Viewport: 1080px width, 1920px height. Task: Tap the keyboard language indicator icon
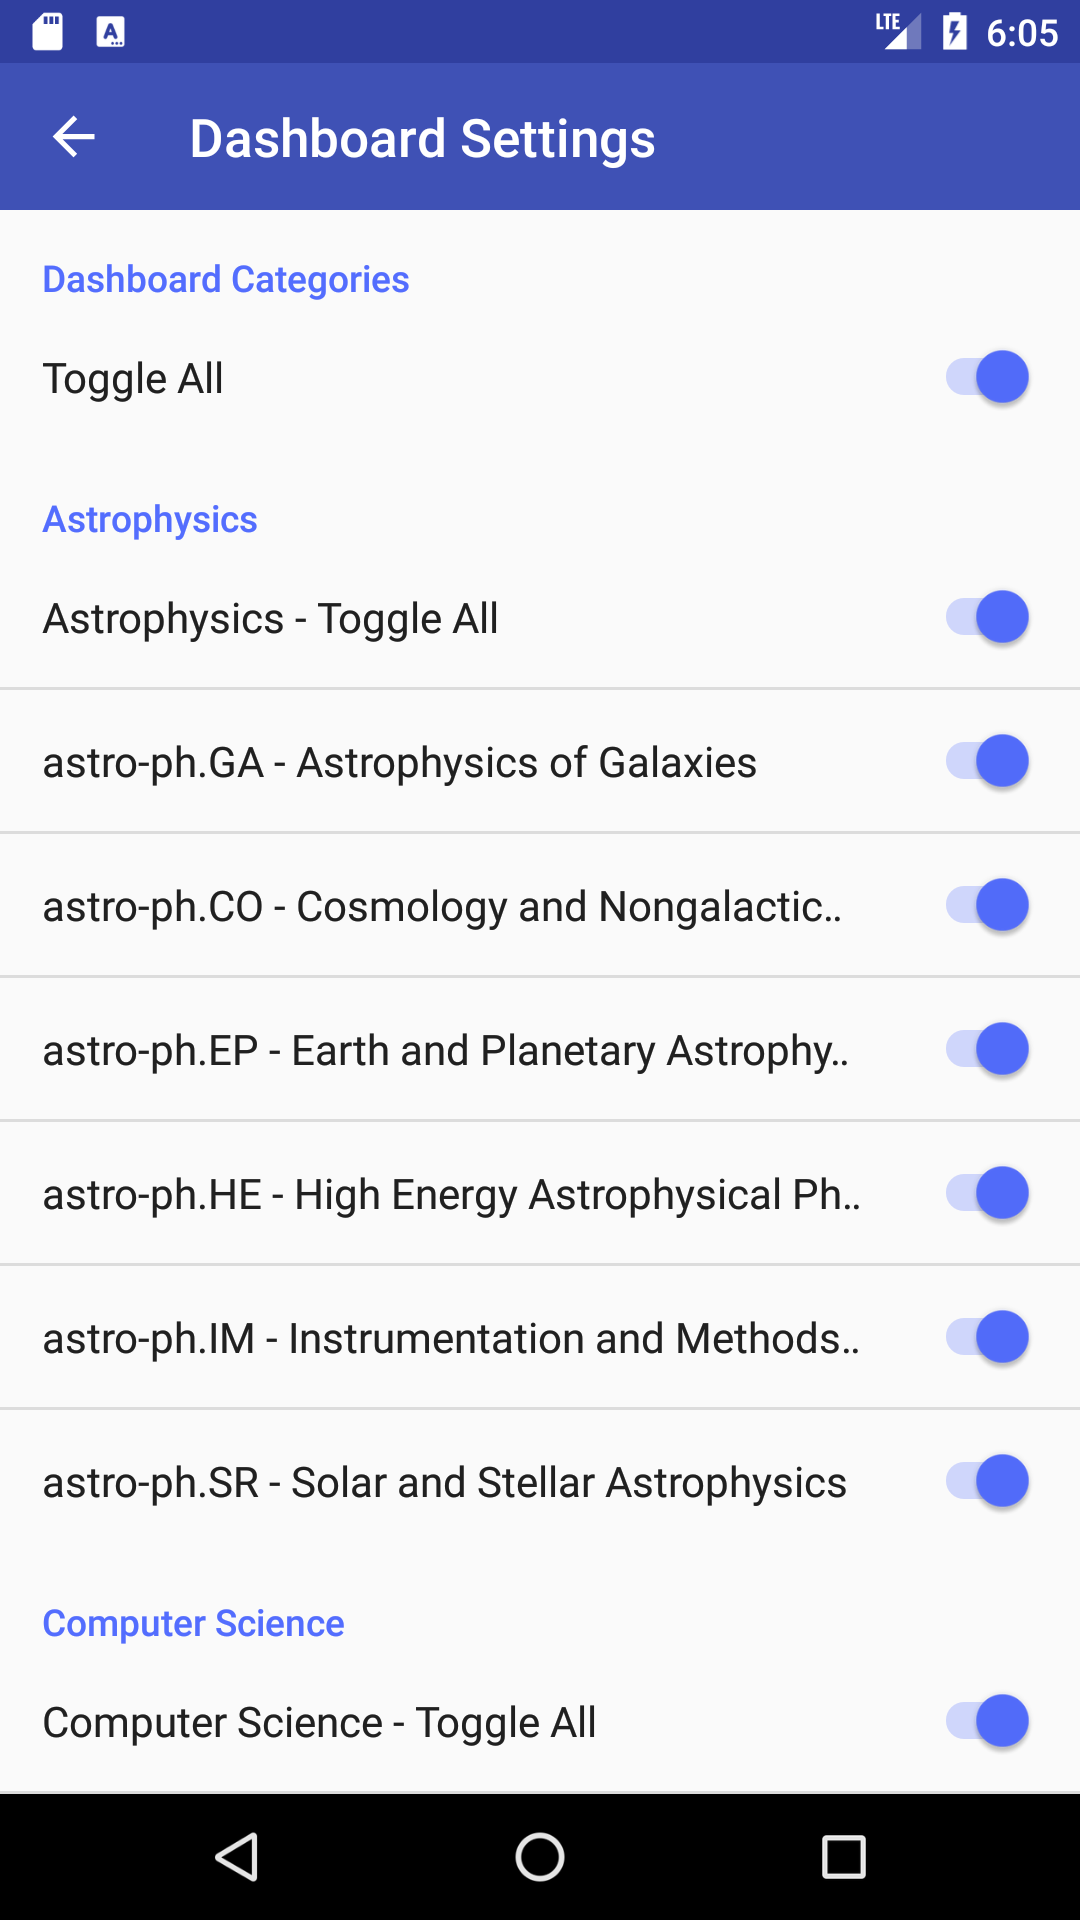110,32
